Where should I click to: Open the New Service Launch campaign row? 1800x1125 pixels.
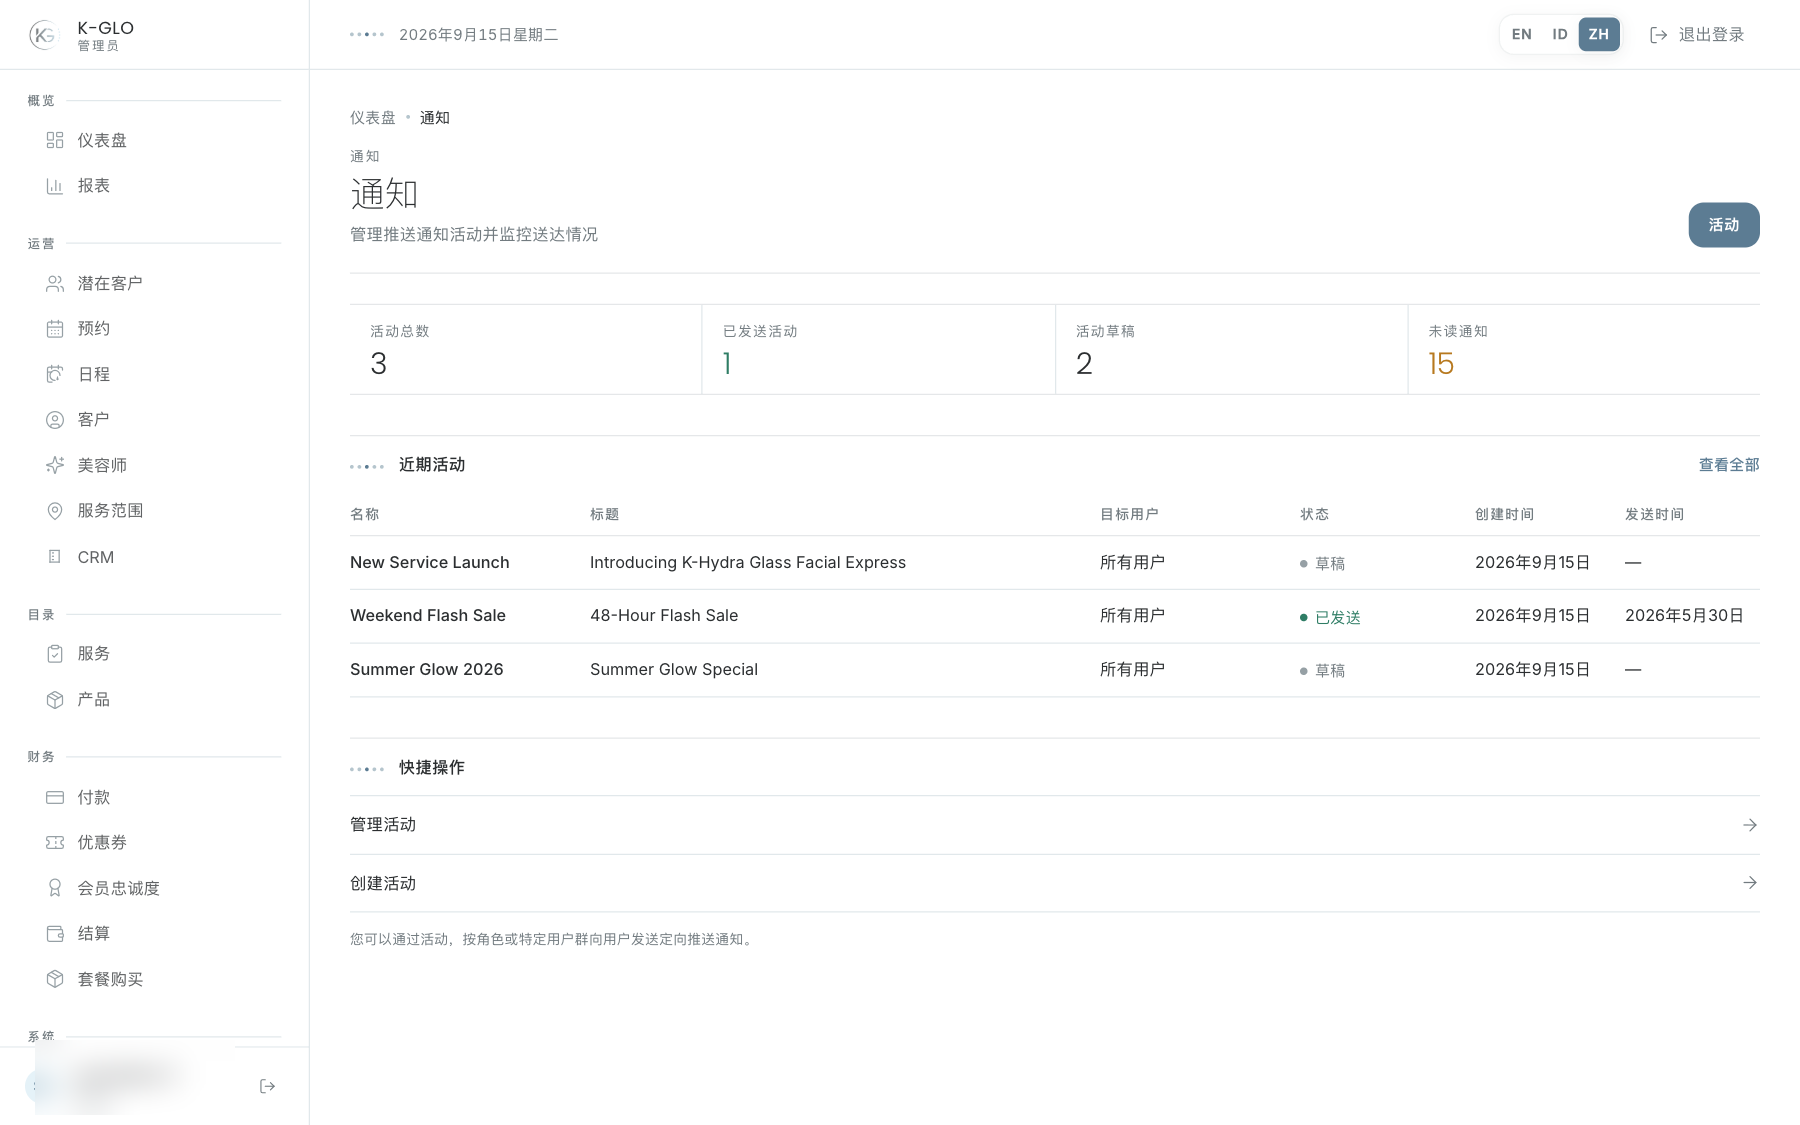pyautogui.click(x=1055, y=563)
